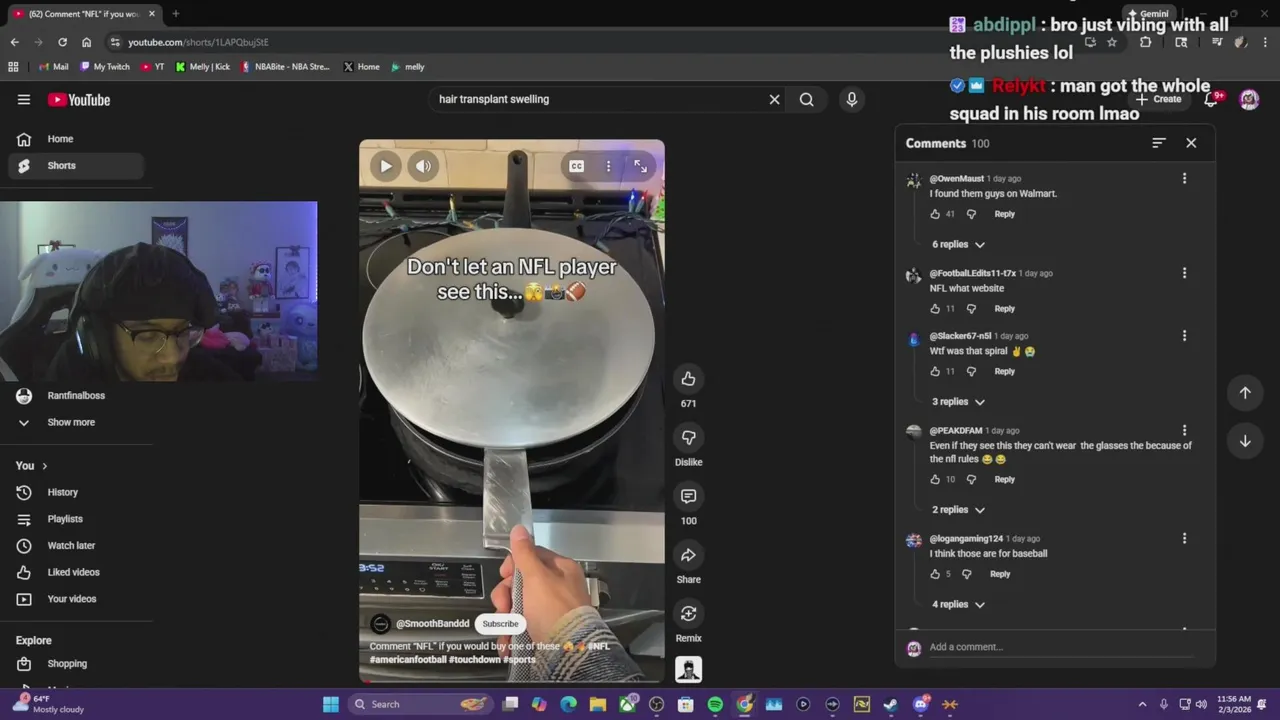Open Spotify from the taskbar
Screen dimensions: 1280x720
point(715,704)
